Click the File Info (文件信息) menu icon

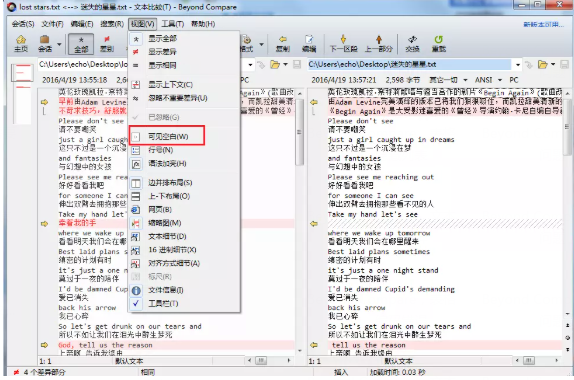pos(136,290)
